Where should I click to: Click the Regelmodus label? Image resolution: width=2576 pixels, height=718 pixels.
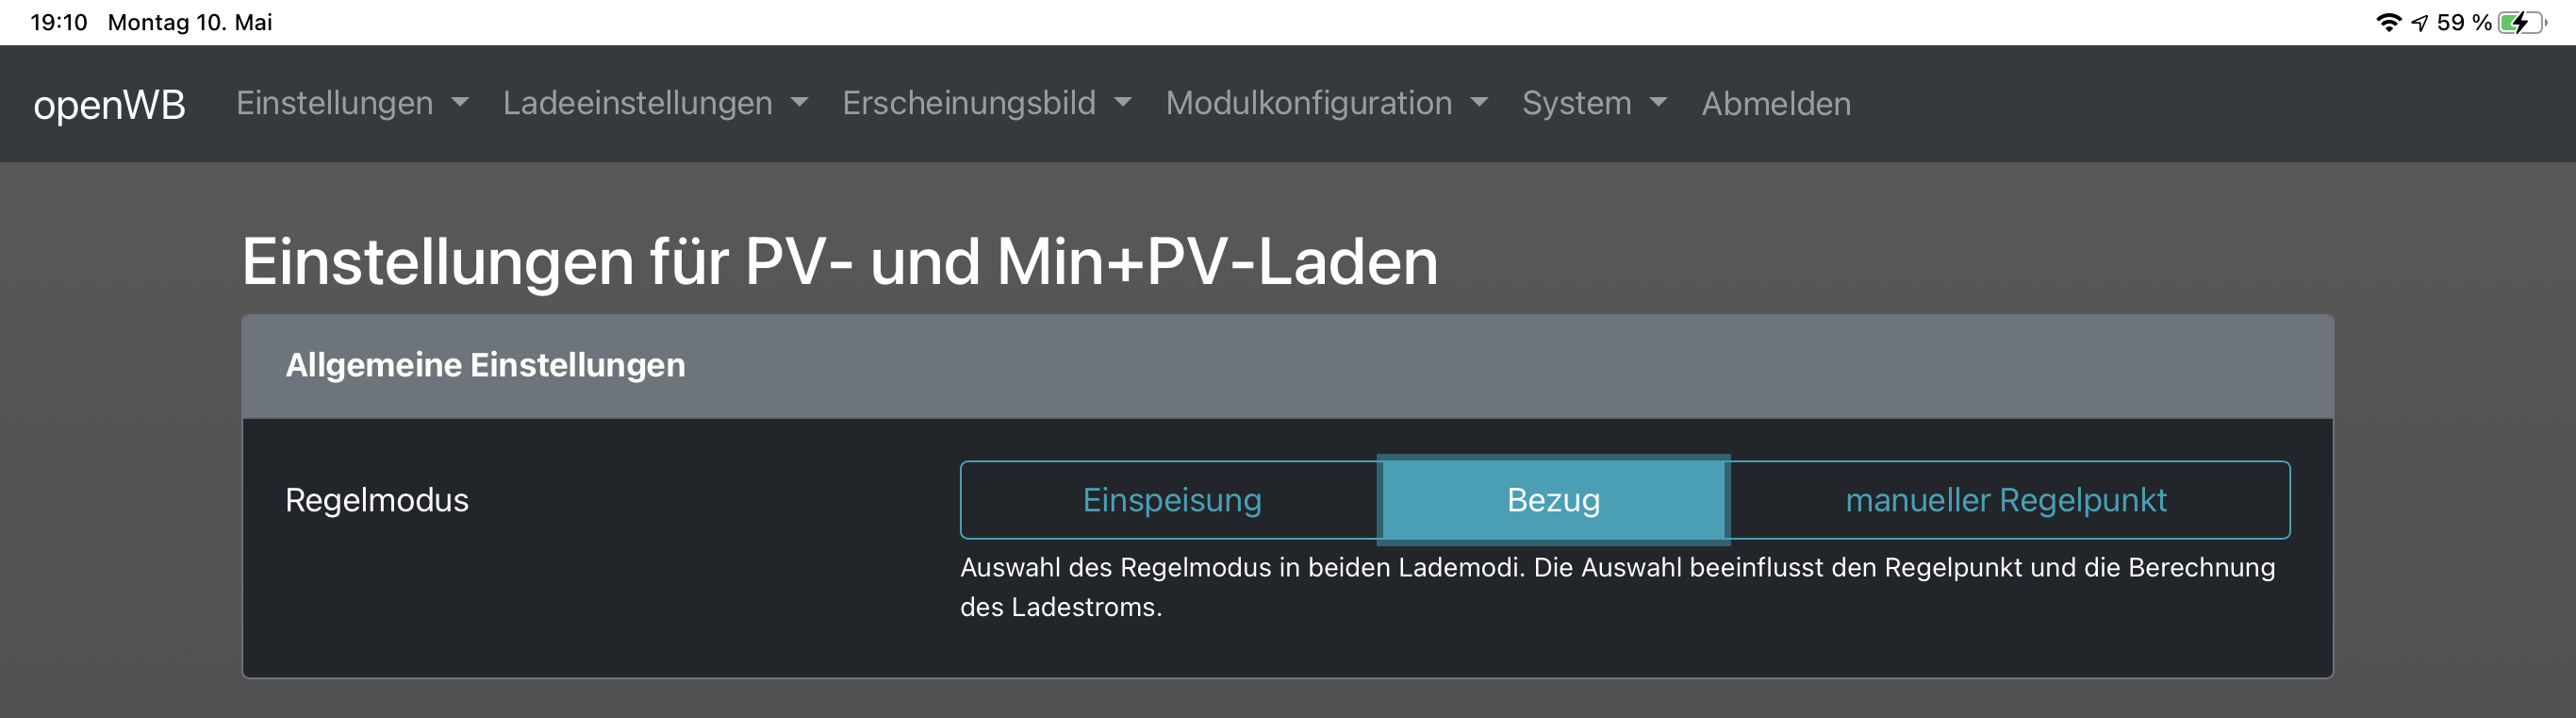coord(377,500)
